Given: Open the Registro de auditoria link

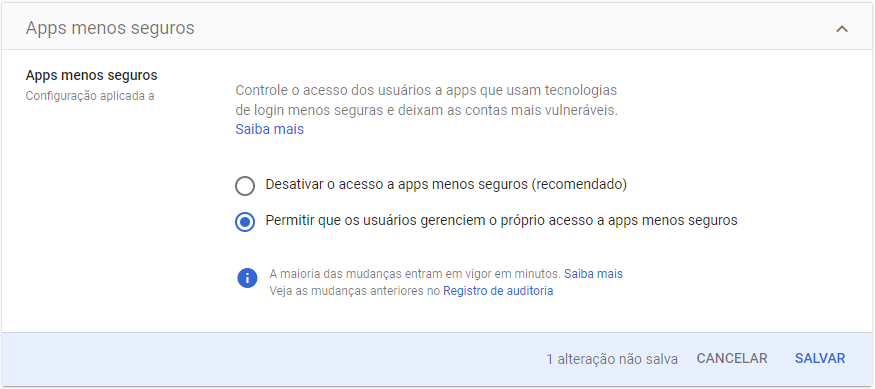Looking at the screenshot, I should click(498, 291).
